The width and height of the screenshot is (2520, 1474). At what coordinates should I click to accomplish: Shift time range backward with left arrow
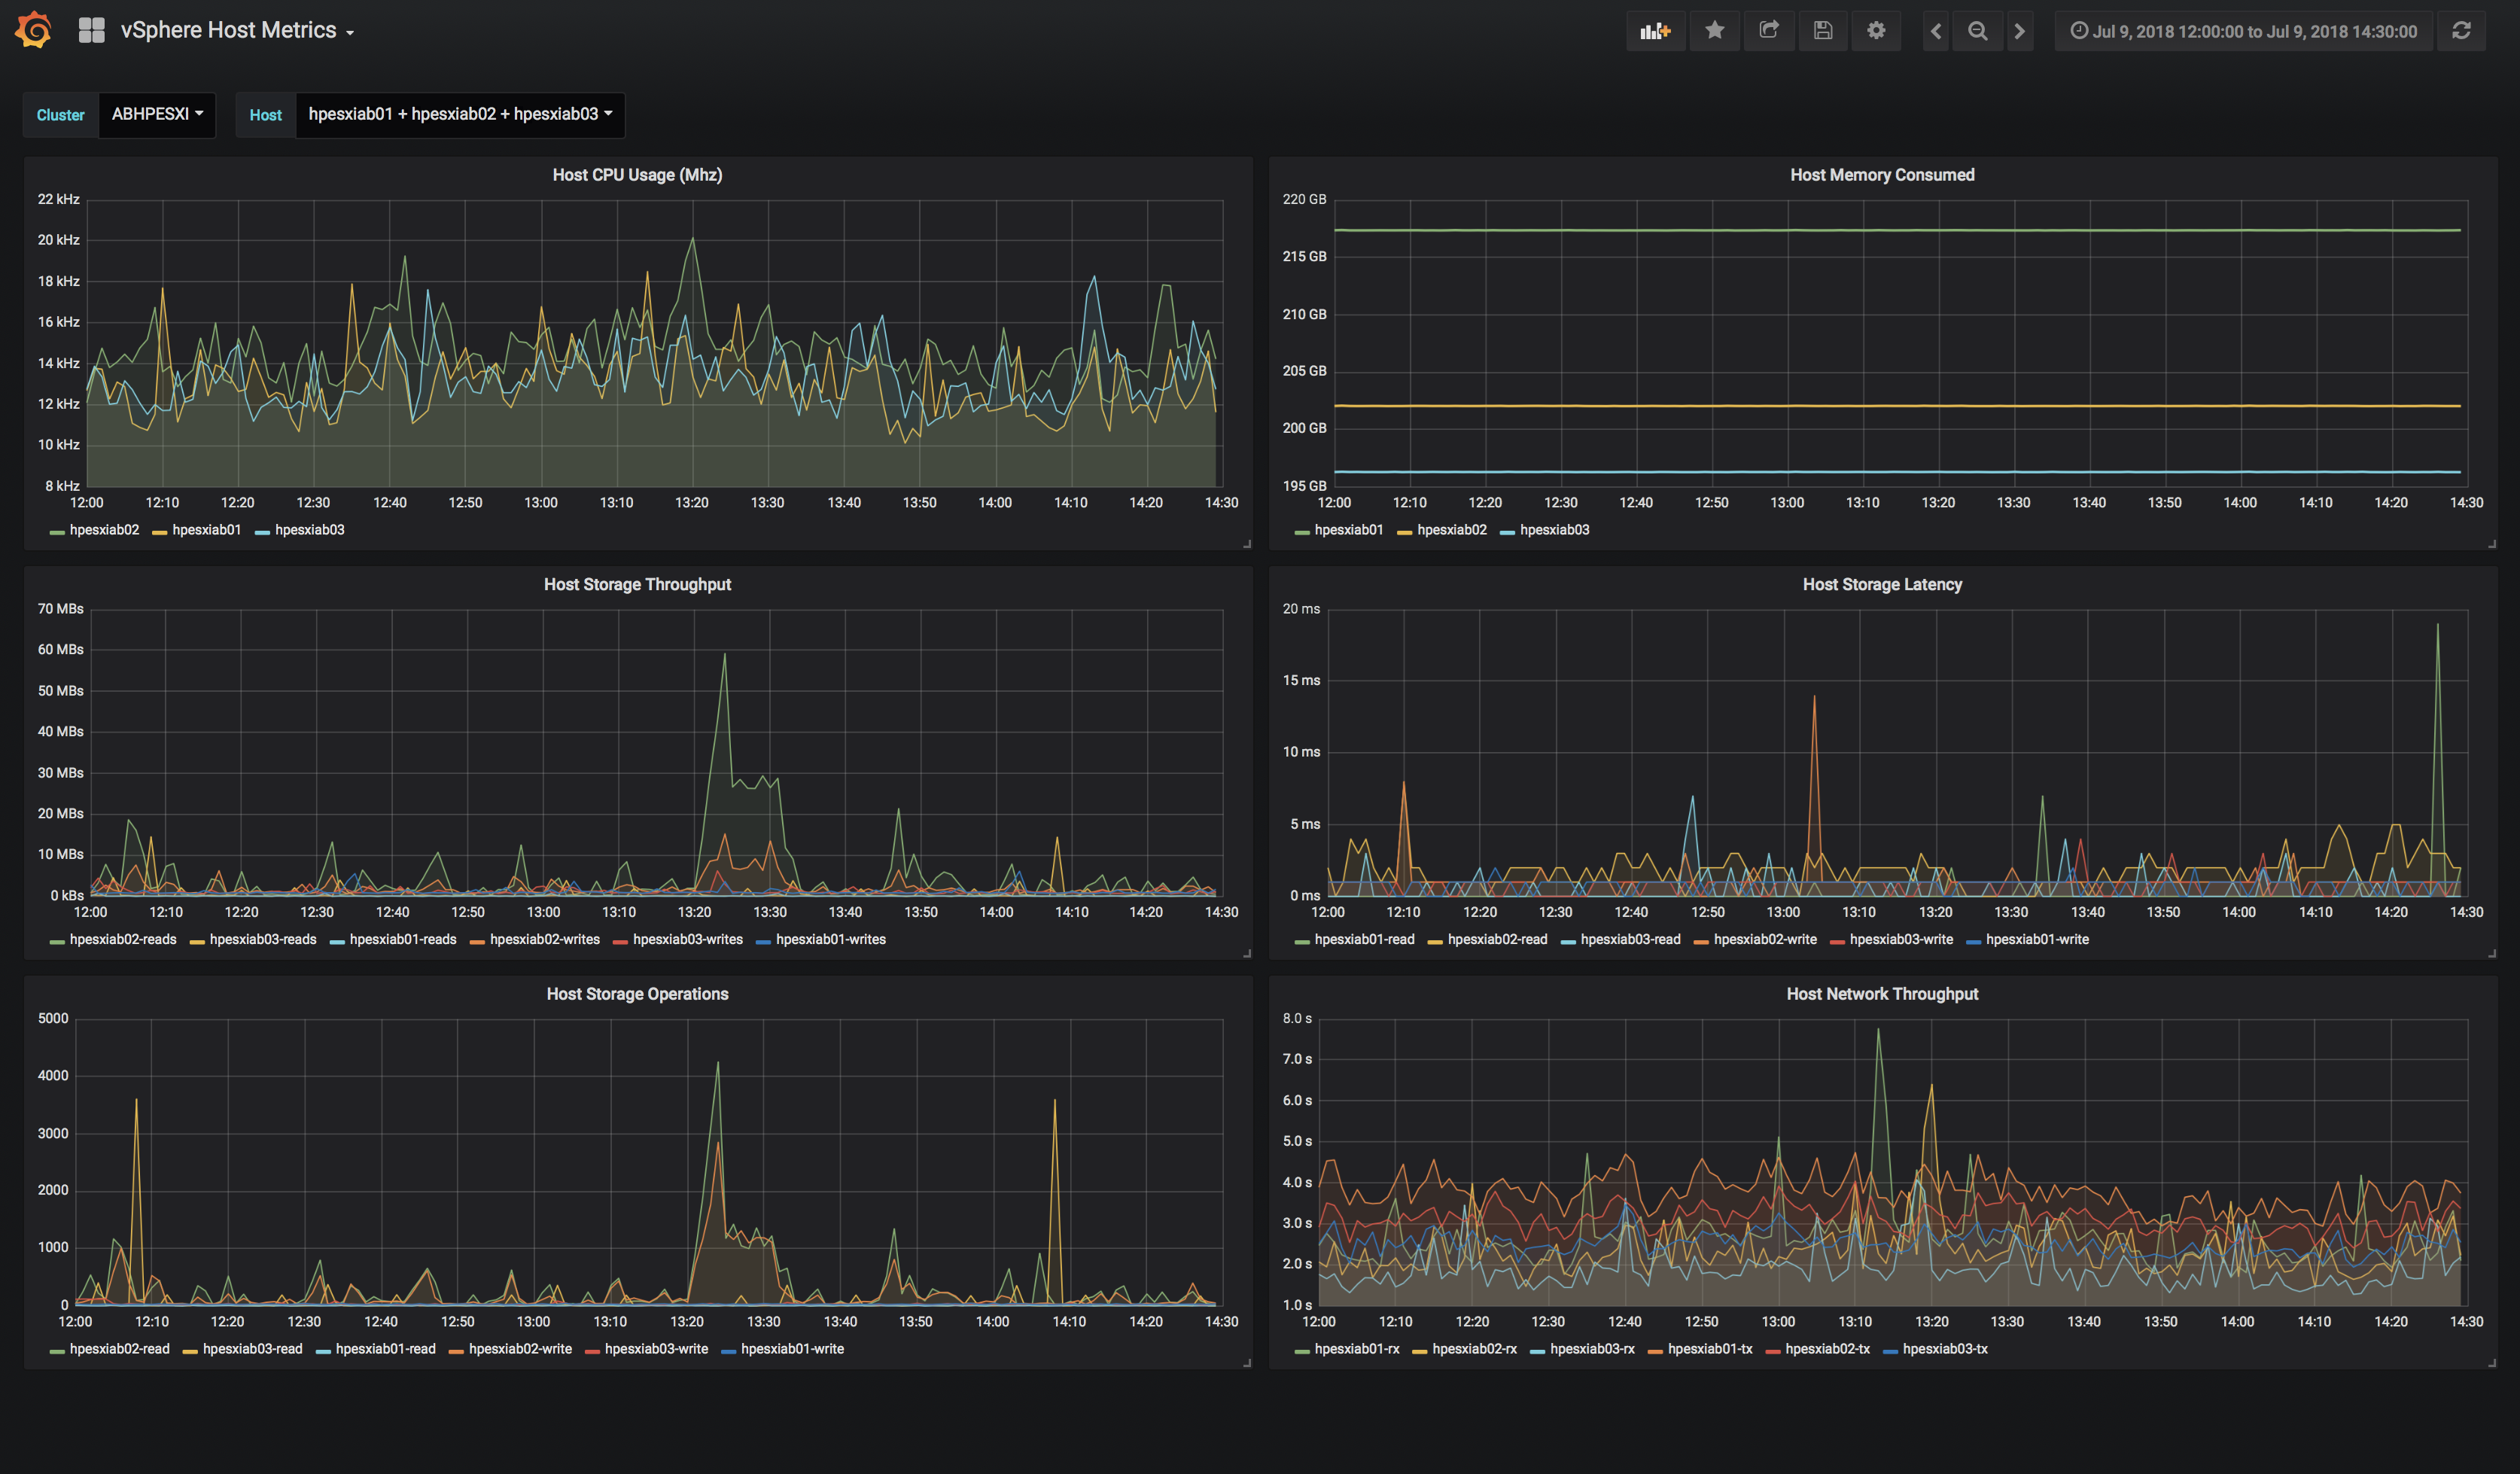[1936, 31]
